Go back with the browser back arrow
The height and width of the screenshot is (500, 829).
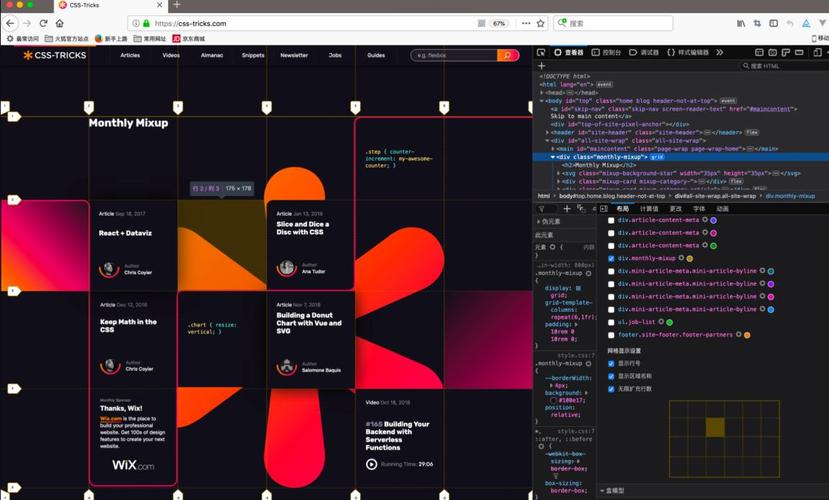(x=10, y=23)
